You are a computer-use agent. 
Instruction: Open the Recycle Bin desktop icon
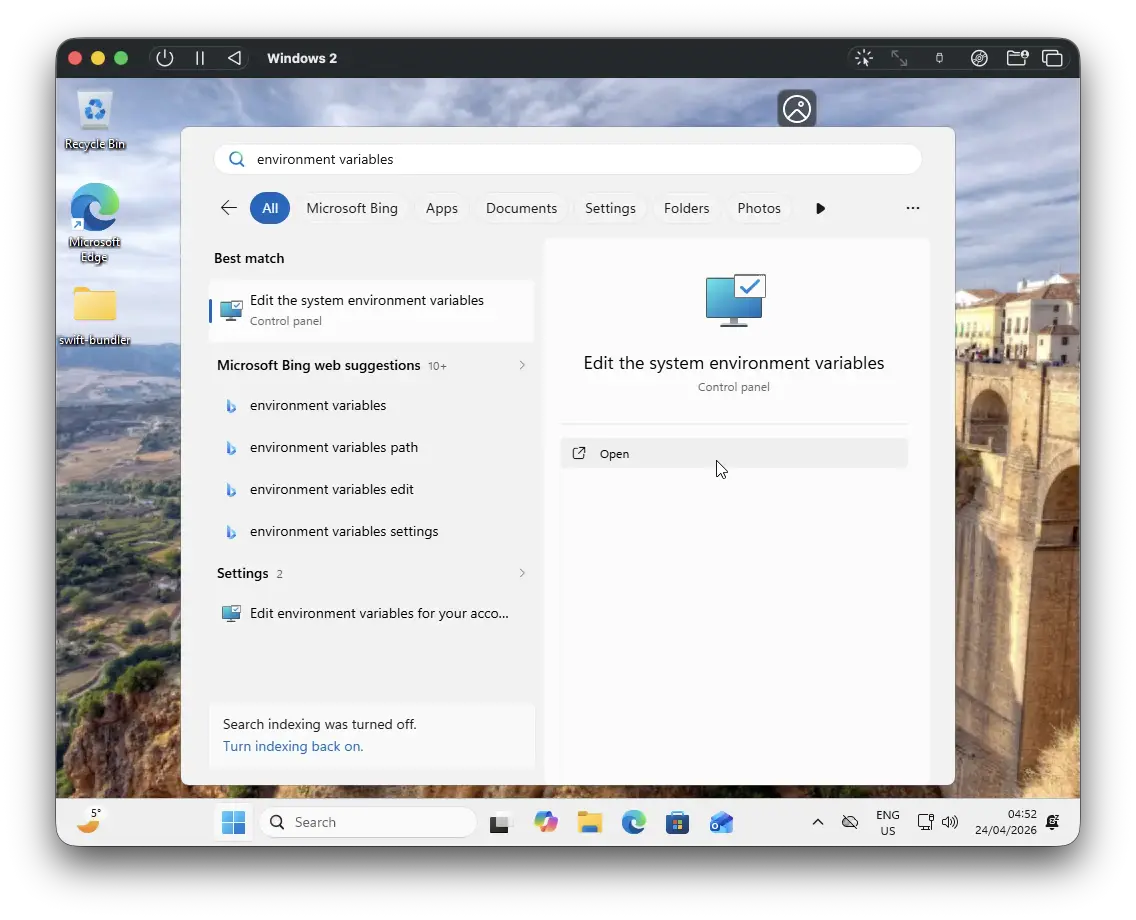pos(95,120)
